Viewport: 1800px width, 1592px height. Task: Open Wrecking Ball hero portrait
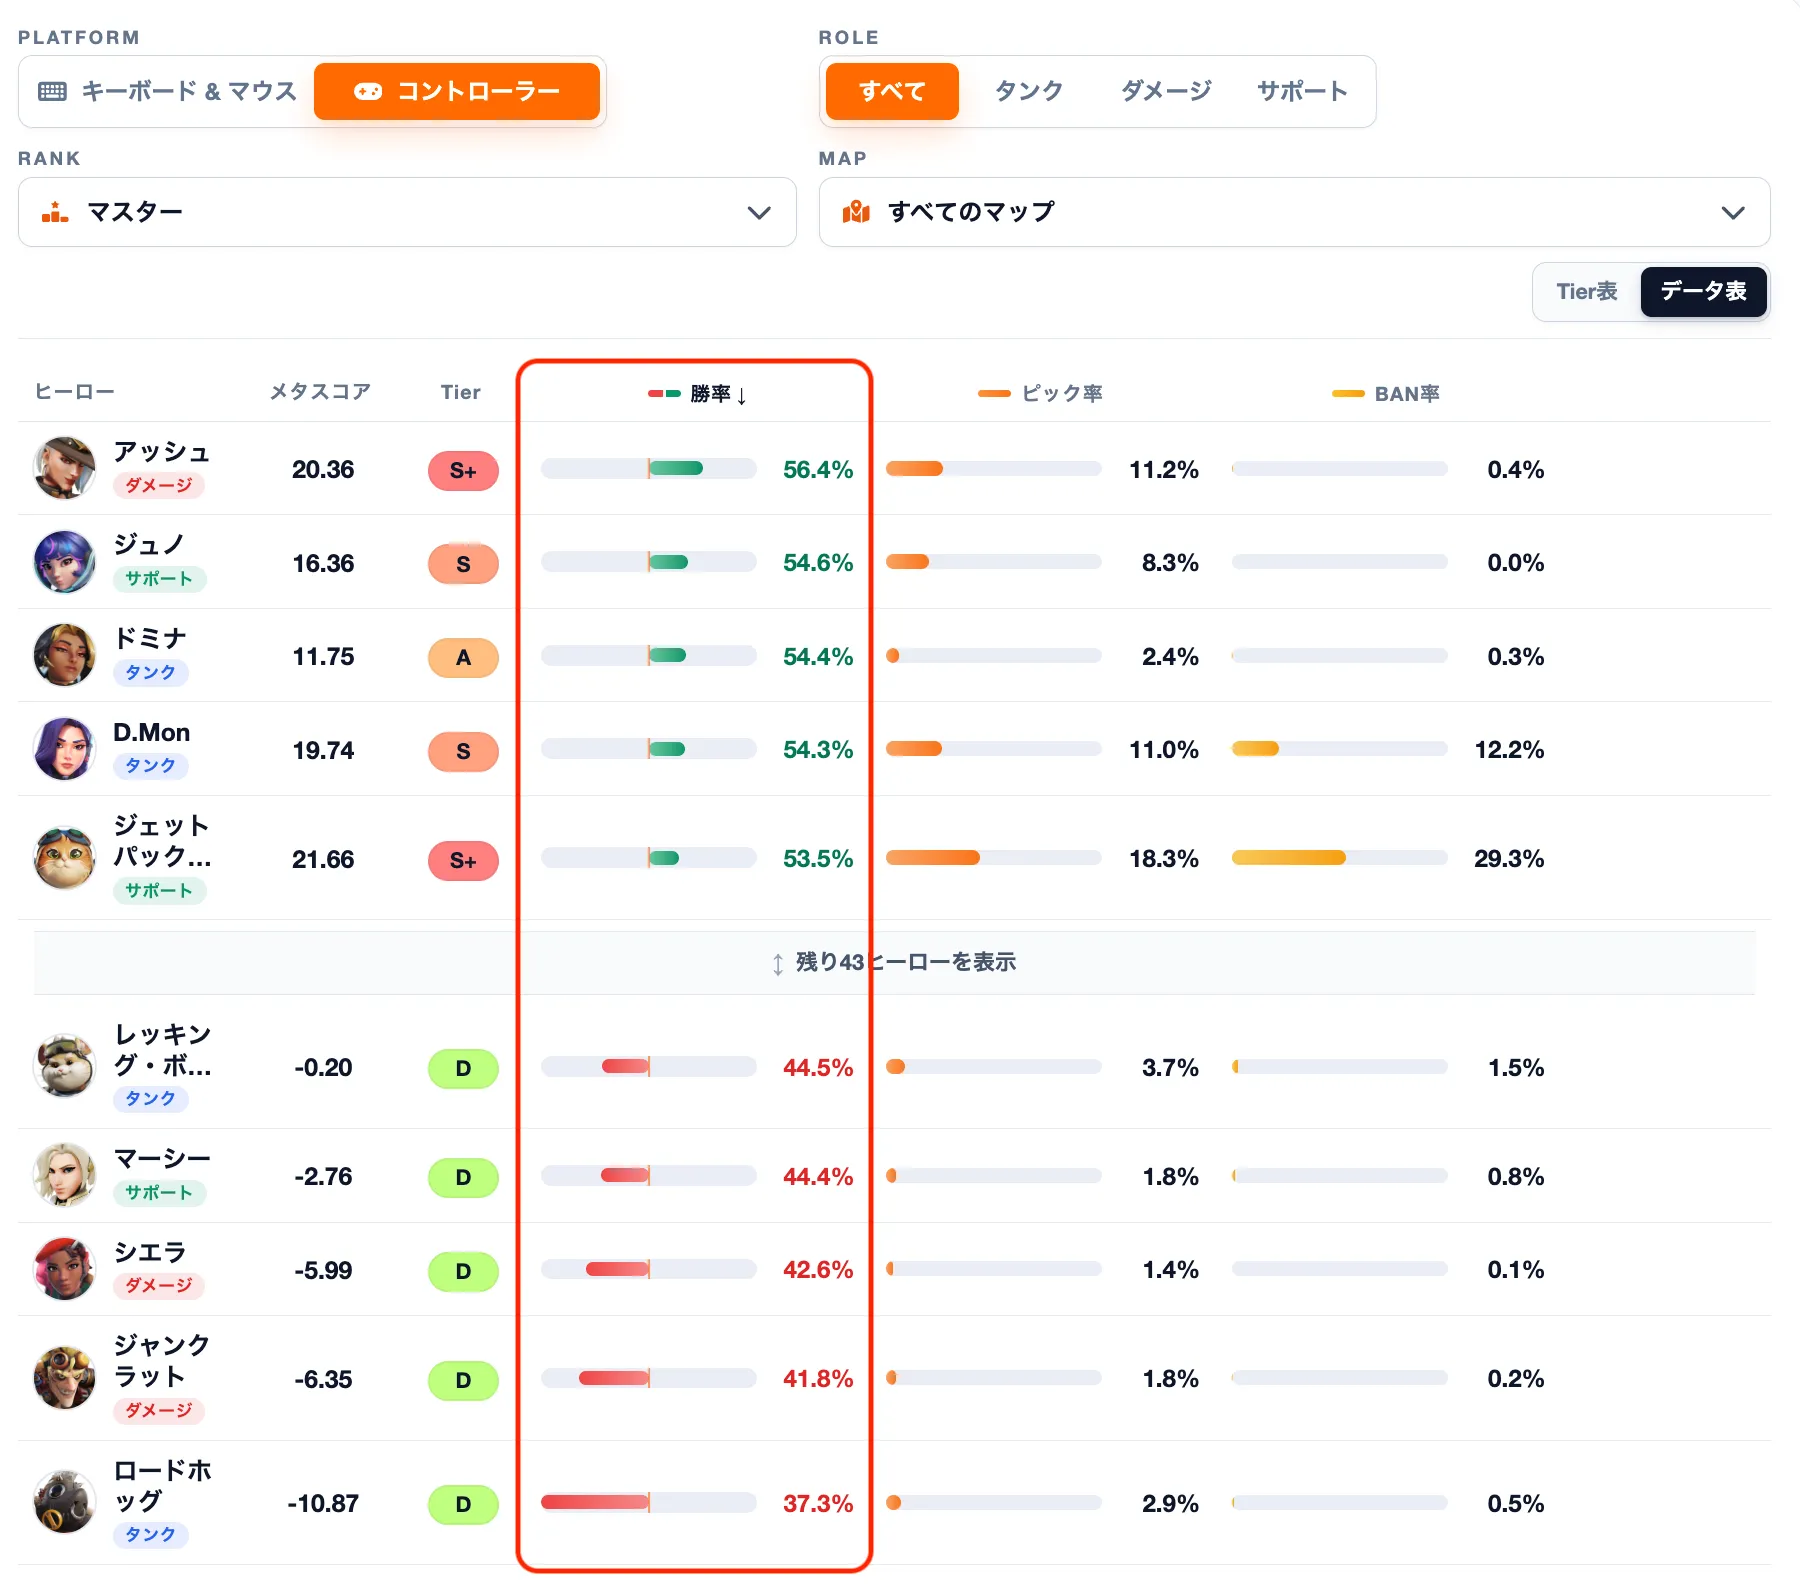point(65,1066)
